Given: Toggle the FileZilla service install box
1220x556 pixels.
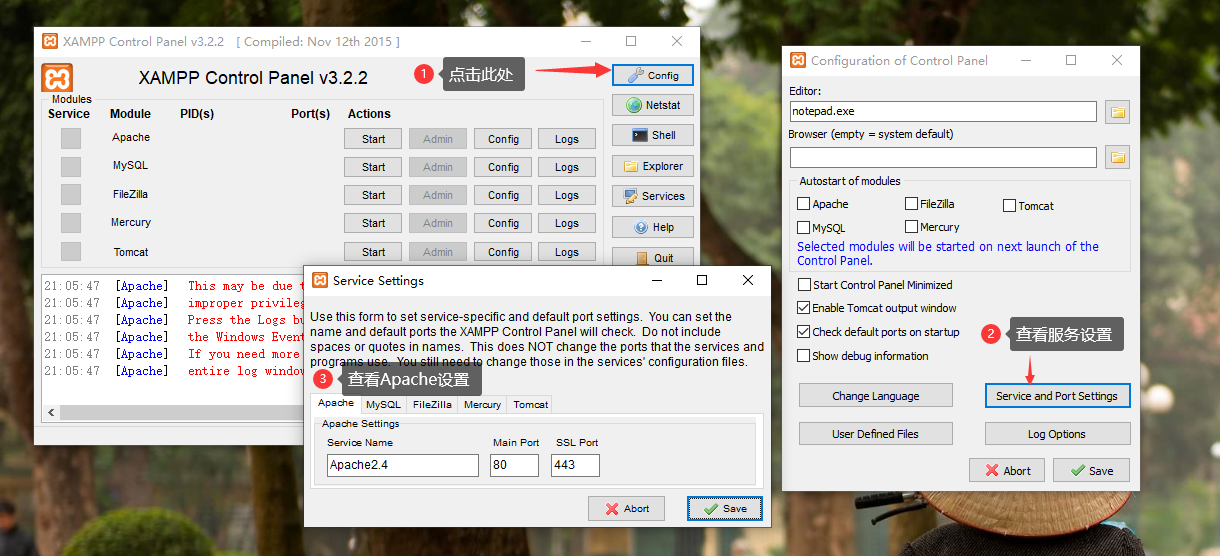Looking at the screenshot, I should pyautogui.click(x=70, y=194).
